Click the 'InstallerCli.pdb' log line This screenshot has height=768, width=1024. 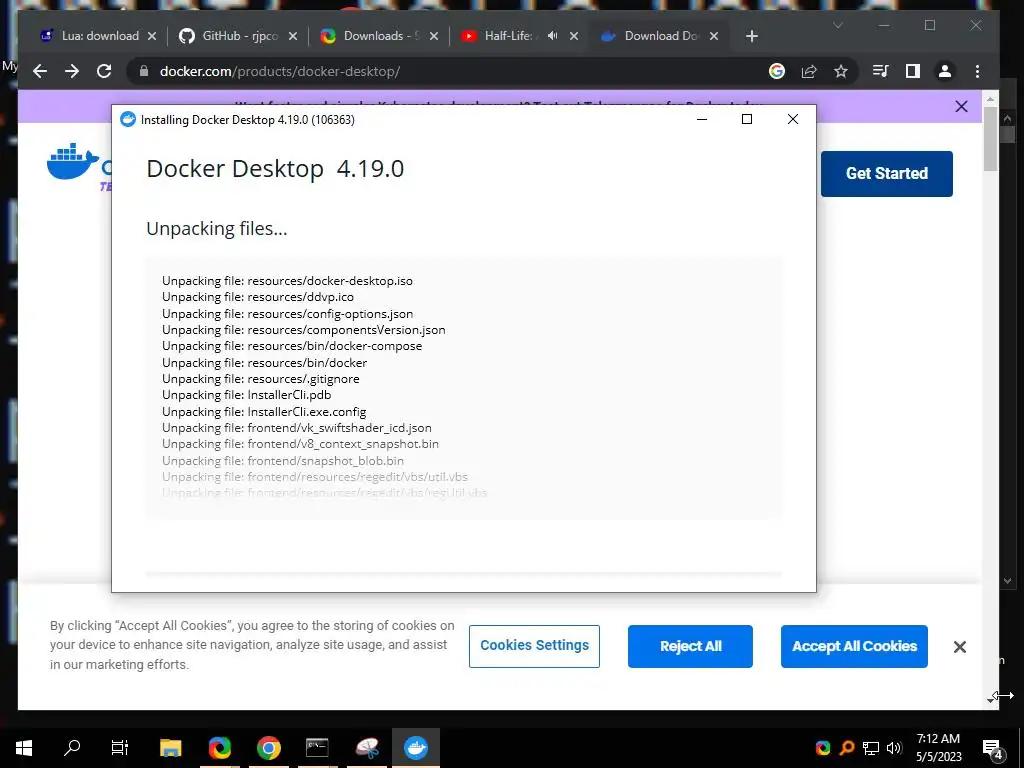coord(247,395)
